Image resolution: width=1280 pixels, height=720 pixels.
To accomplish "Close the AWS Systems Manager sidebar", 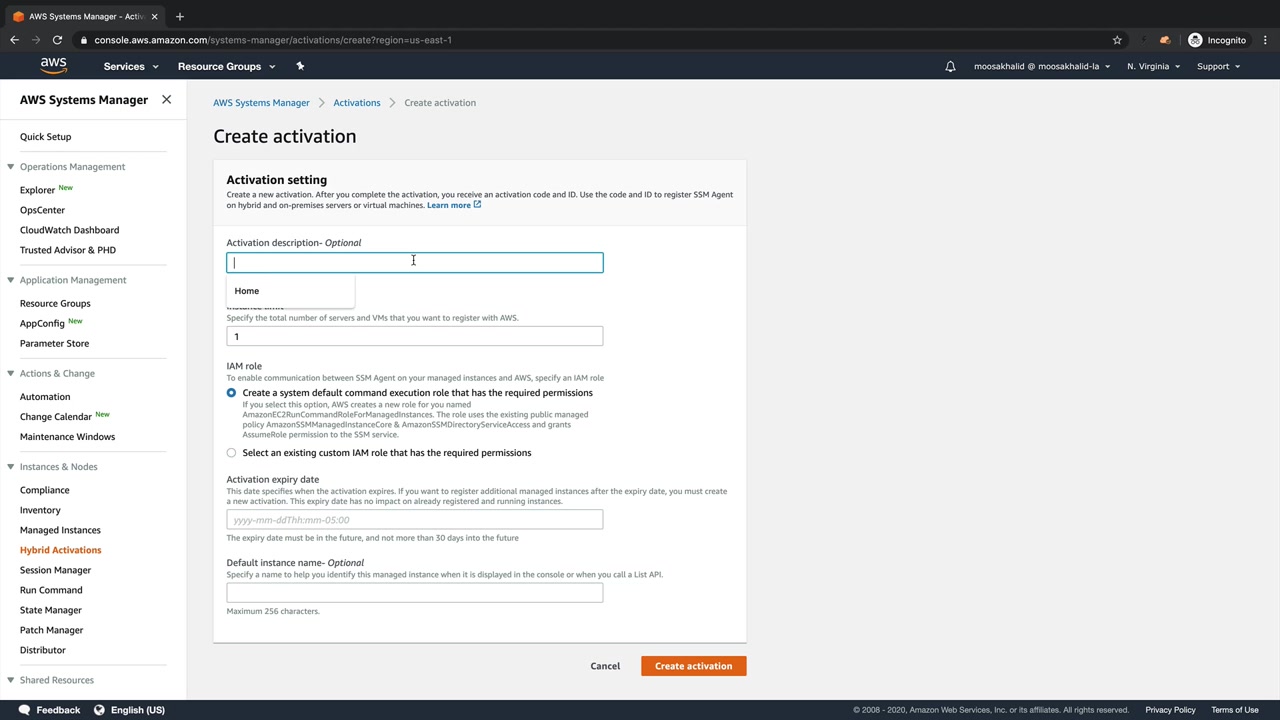I will tap(166, 100).
